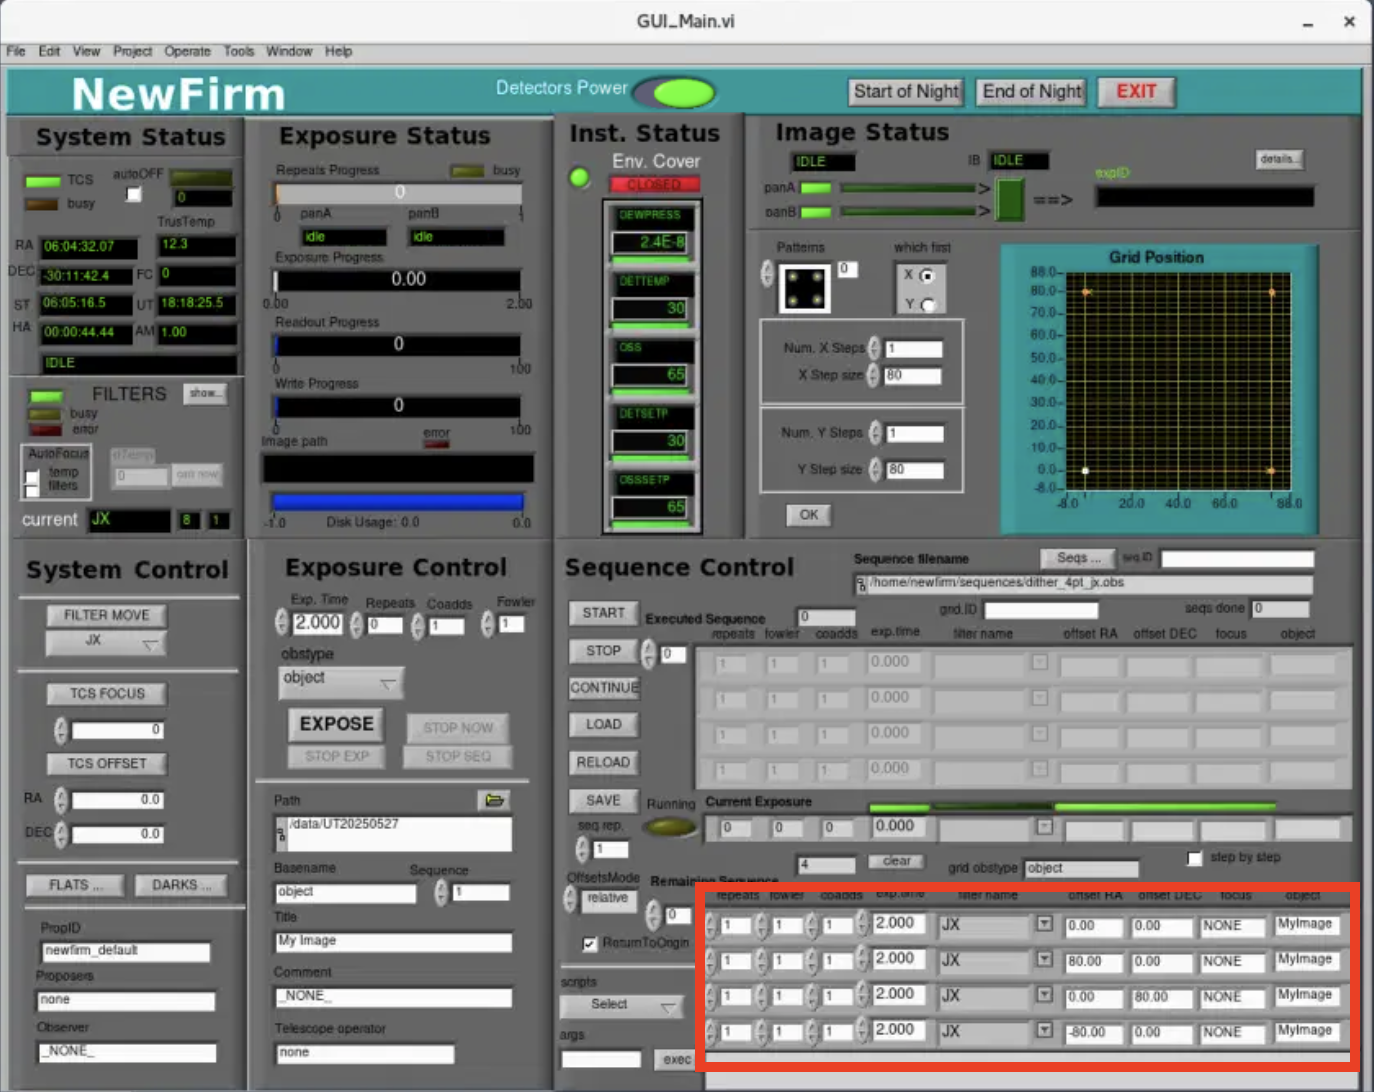Click the TCS green status indicator
Screen dimensions: 1374x1092
click(x=43, y=181)
